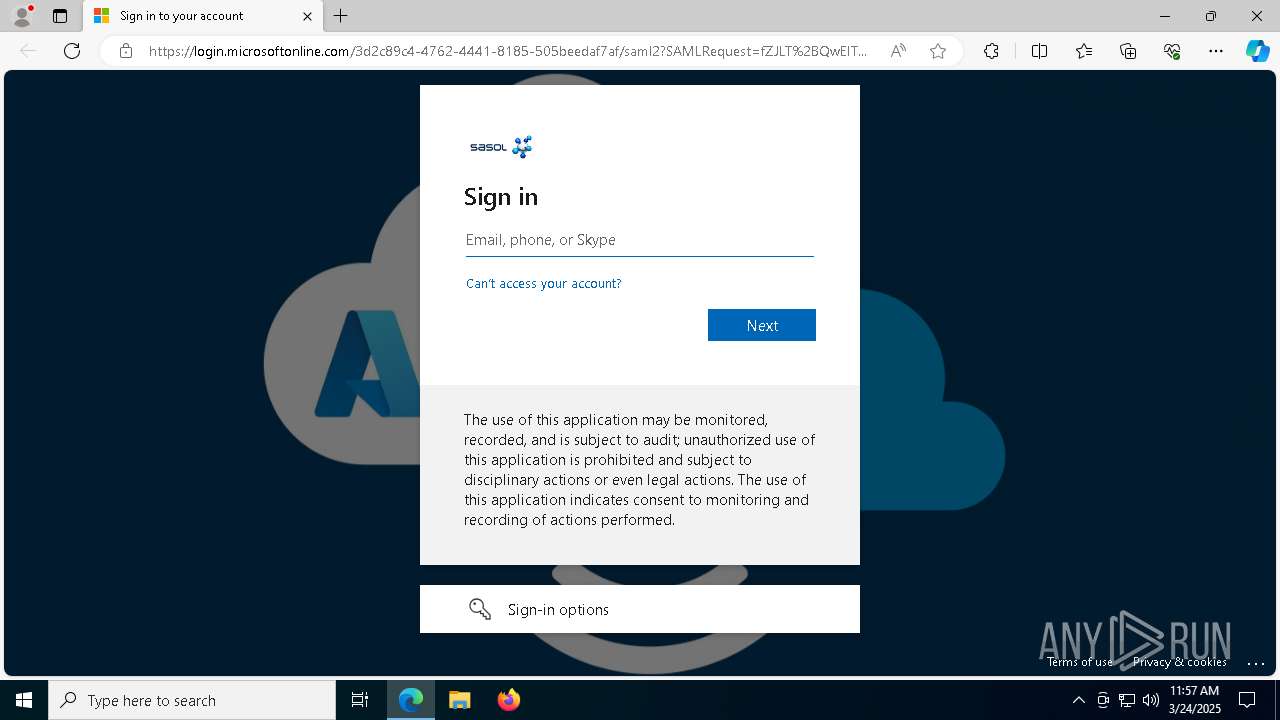Minimize the Edge browser window
Screen dimensions: 1280x720
pyautogui.click(x=1165, y=16)
